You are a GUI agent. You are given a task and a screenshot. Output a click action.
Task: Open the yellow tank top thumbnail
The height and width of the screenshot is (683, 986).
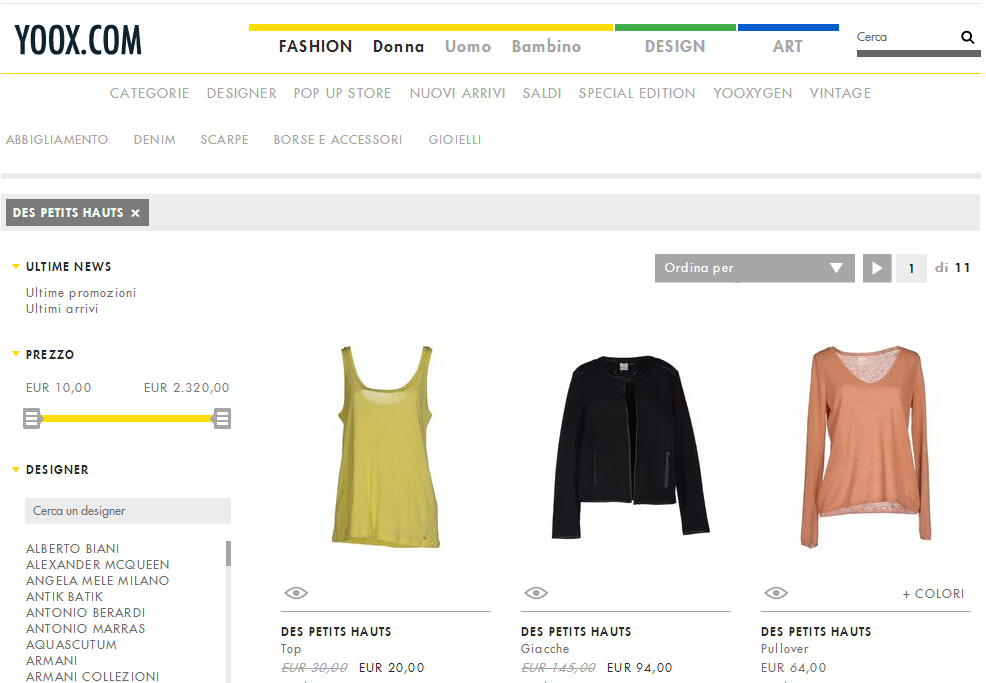385,446
